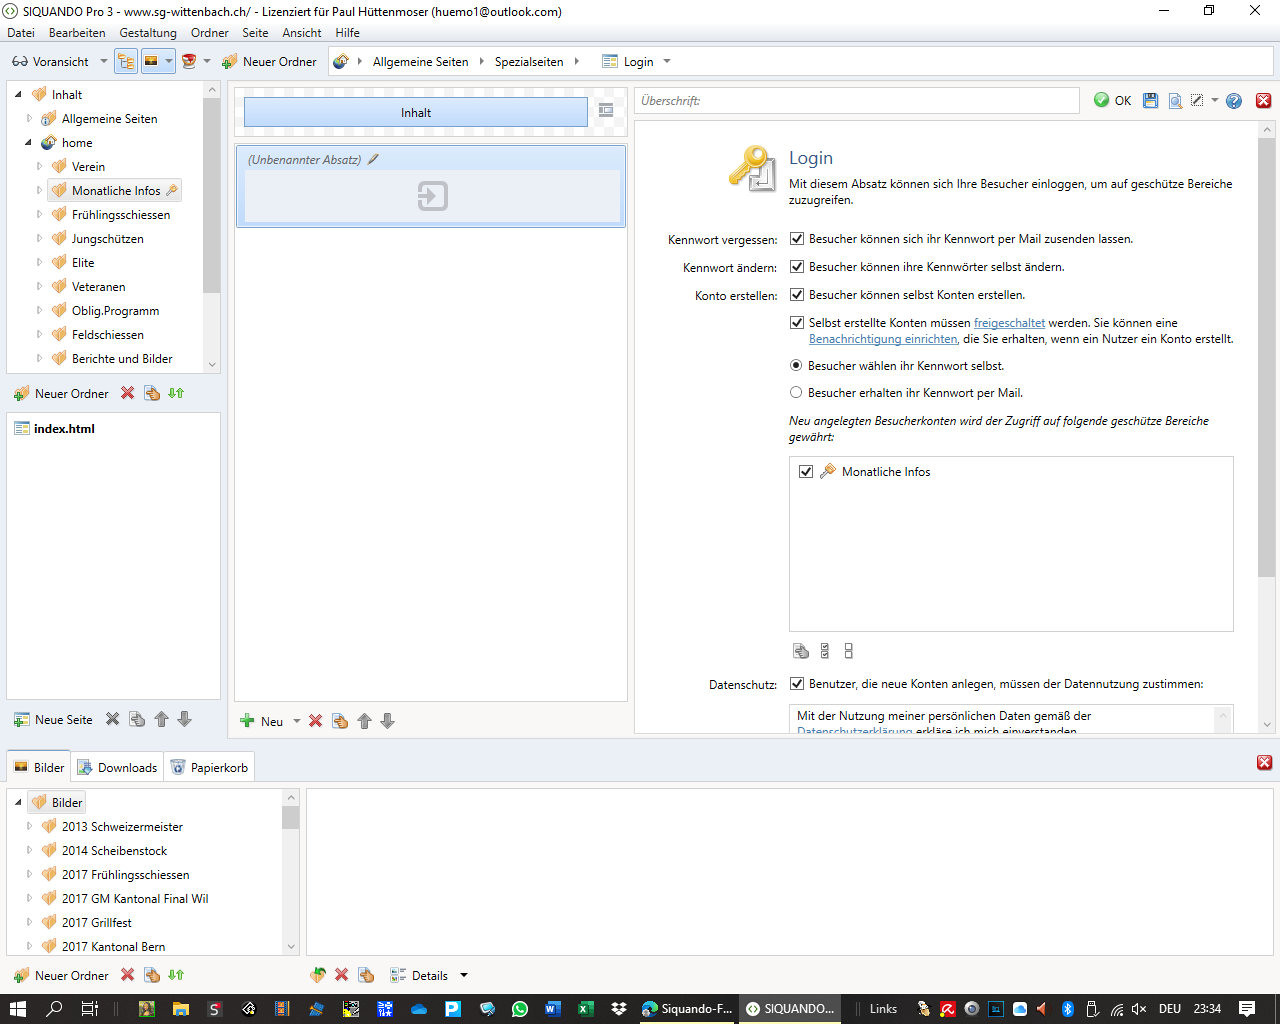This screenshot has height=1024, width=1280.
Task: Open the Bearbeiten menu
Action: click(x=77, y=33)
